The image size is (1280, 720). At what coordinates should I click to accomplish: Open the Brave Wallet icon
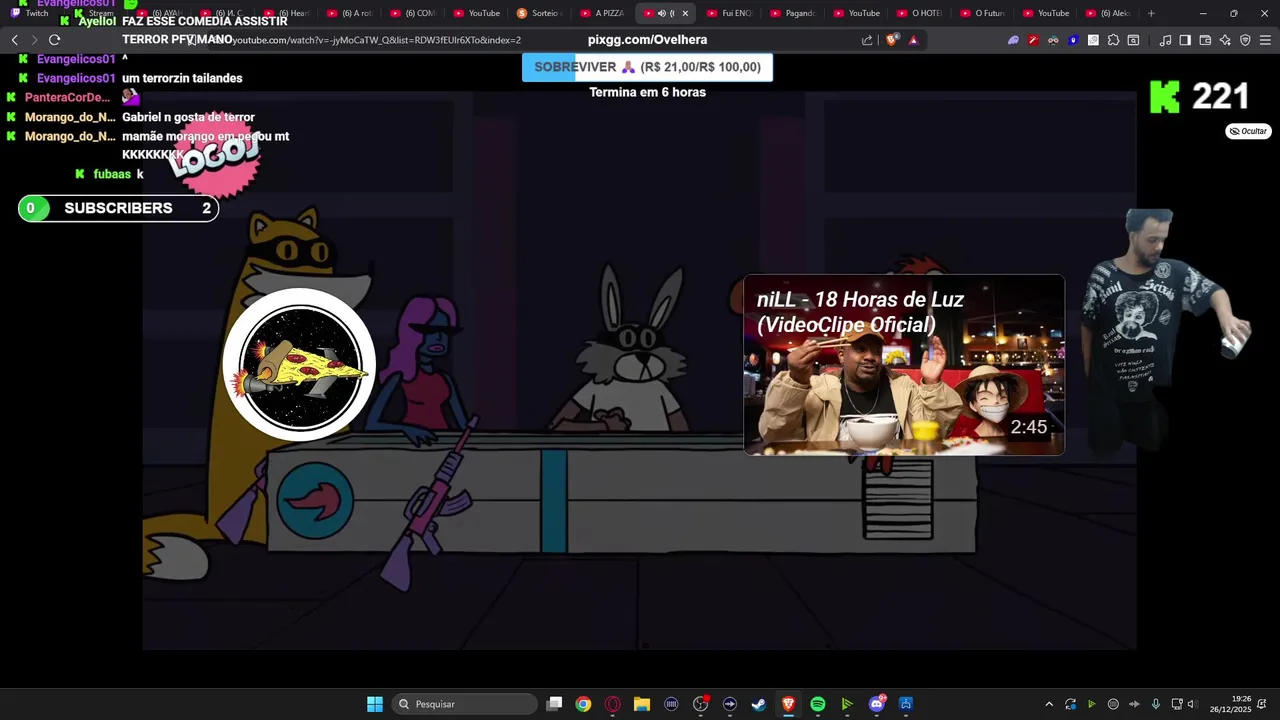point(1205,40)
